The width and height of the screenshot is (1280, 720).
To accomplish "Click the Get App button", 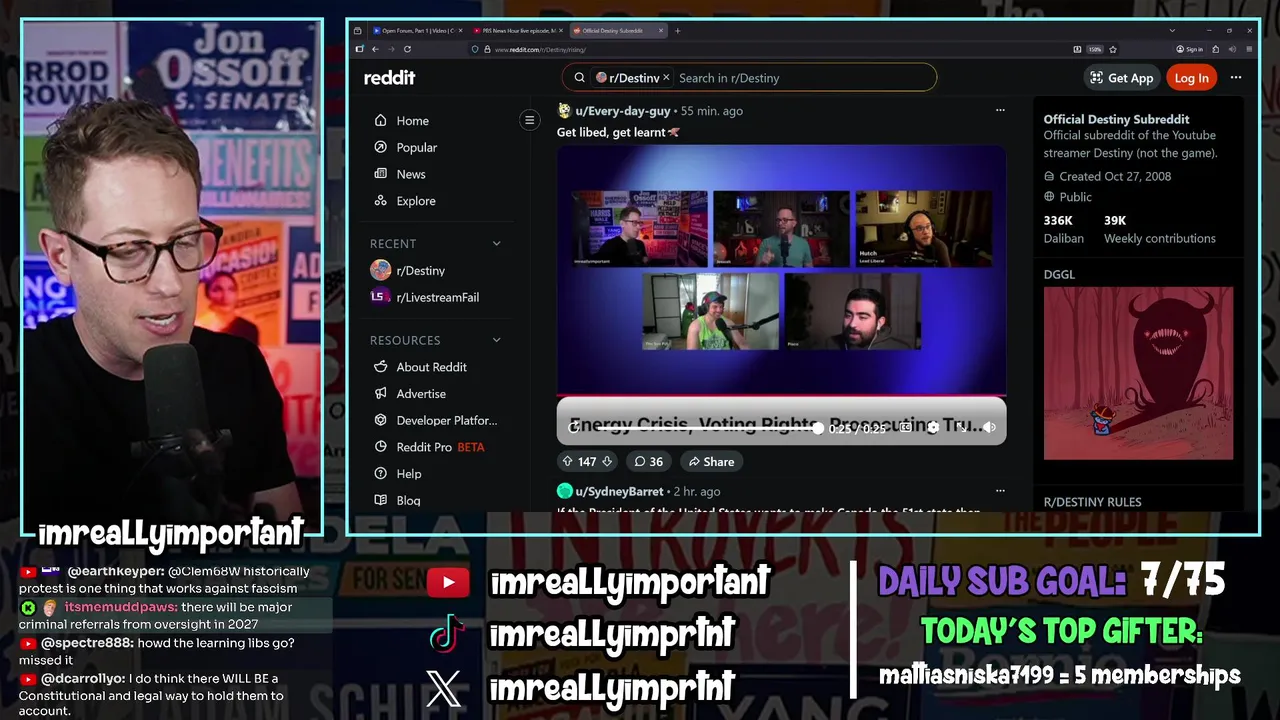I will click(1121, 78).
